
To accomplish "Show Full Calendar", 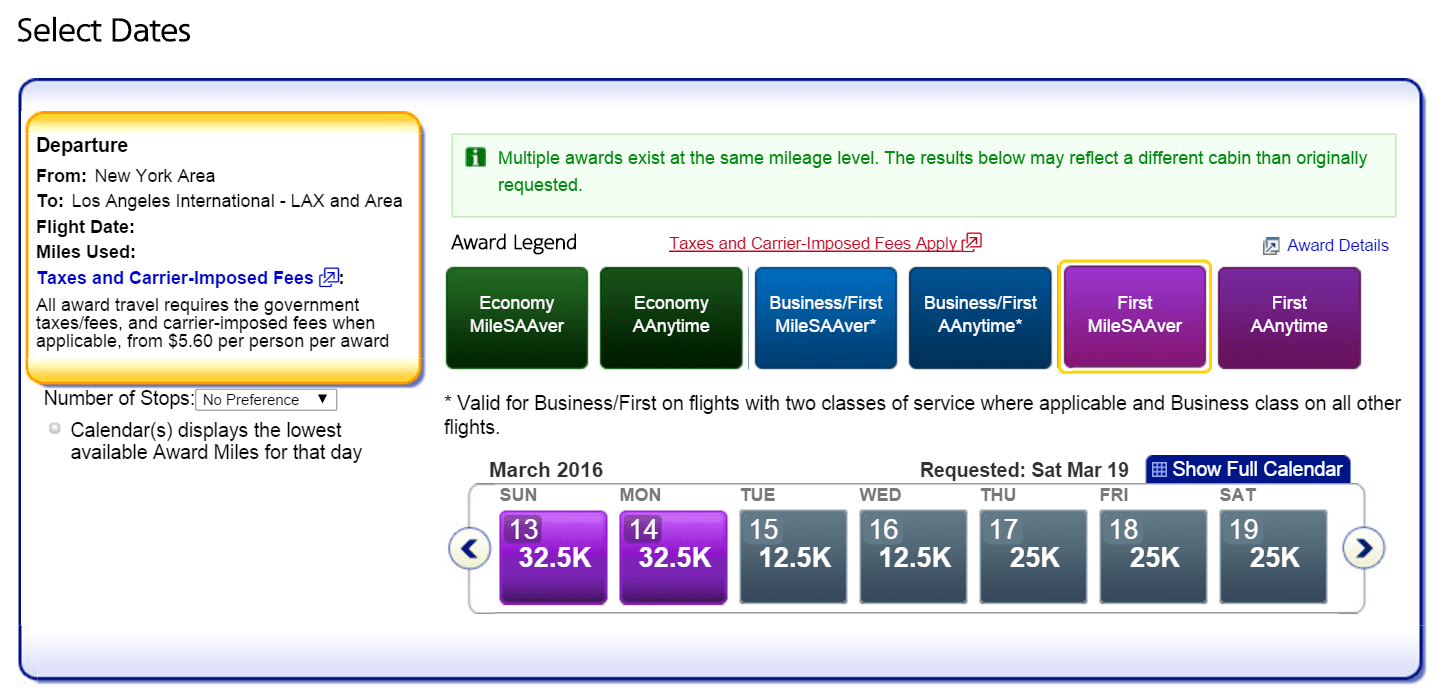I will point(1248,469).
